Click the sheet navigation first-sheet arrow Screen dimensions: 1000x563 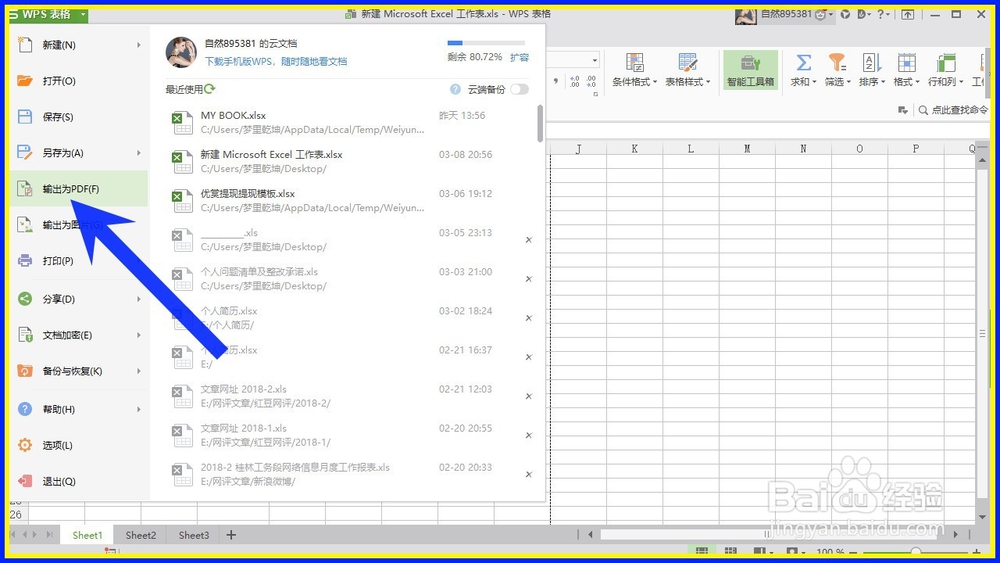(13, 534)
